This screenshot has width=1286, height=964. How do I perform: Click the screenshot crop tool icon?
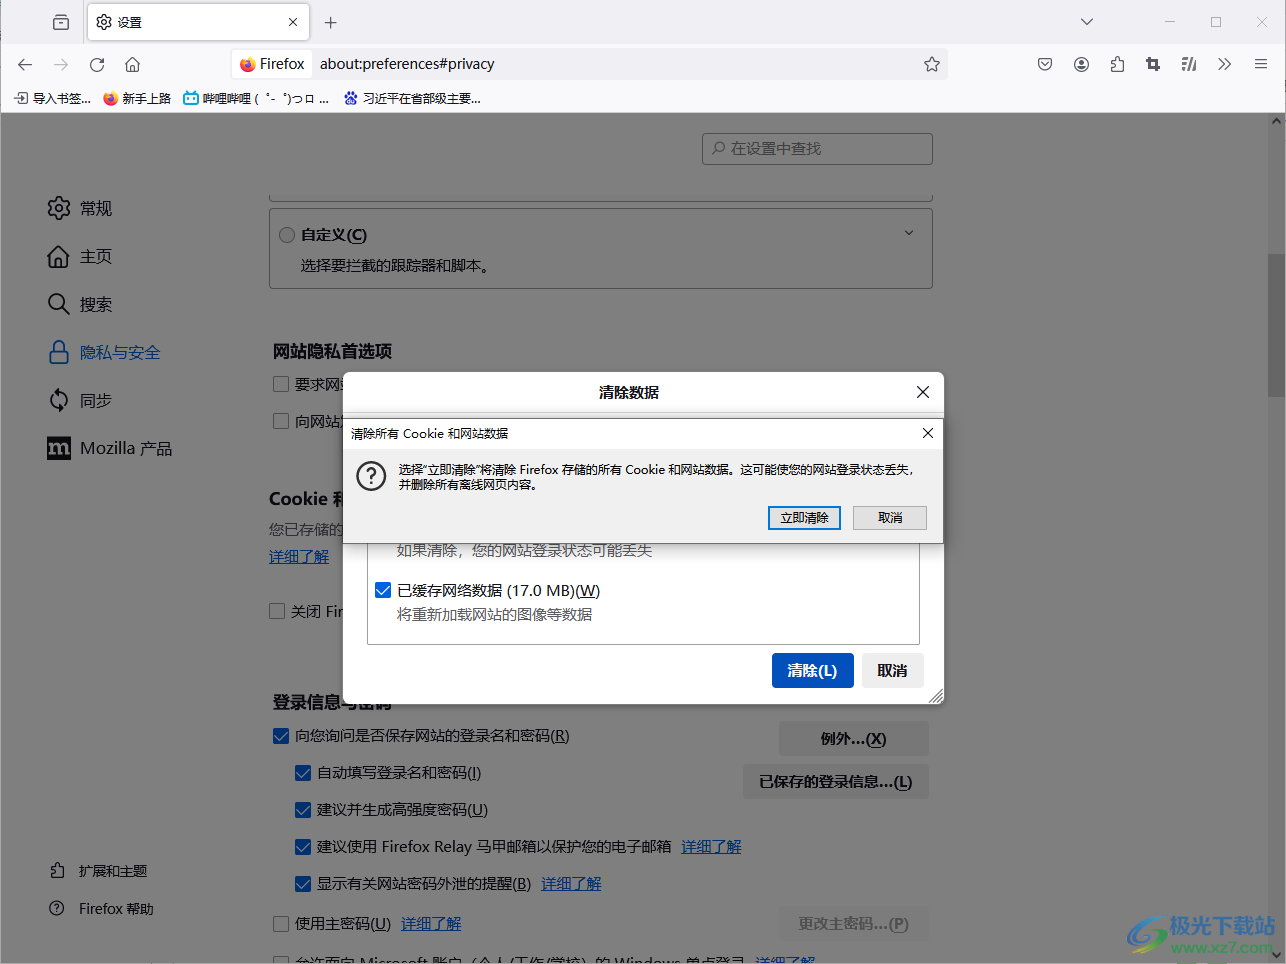point(1153,64)
